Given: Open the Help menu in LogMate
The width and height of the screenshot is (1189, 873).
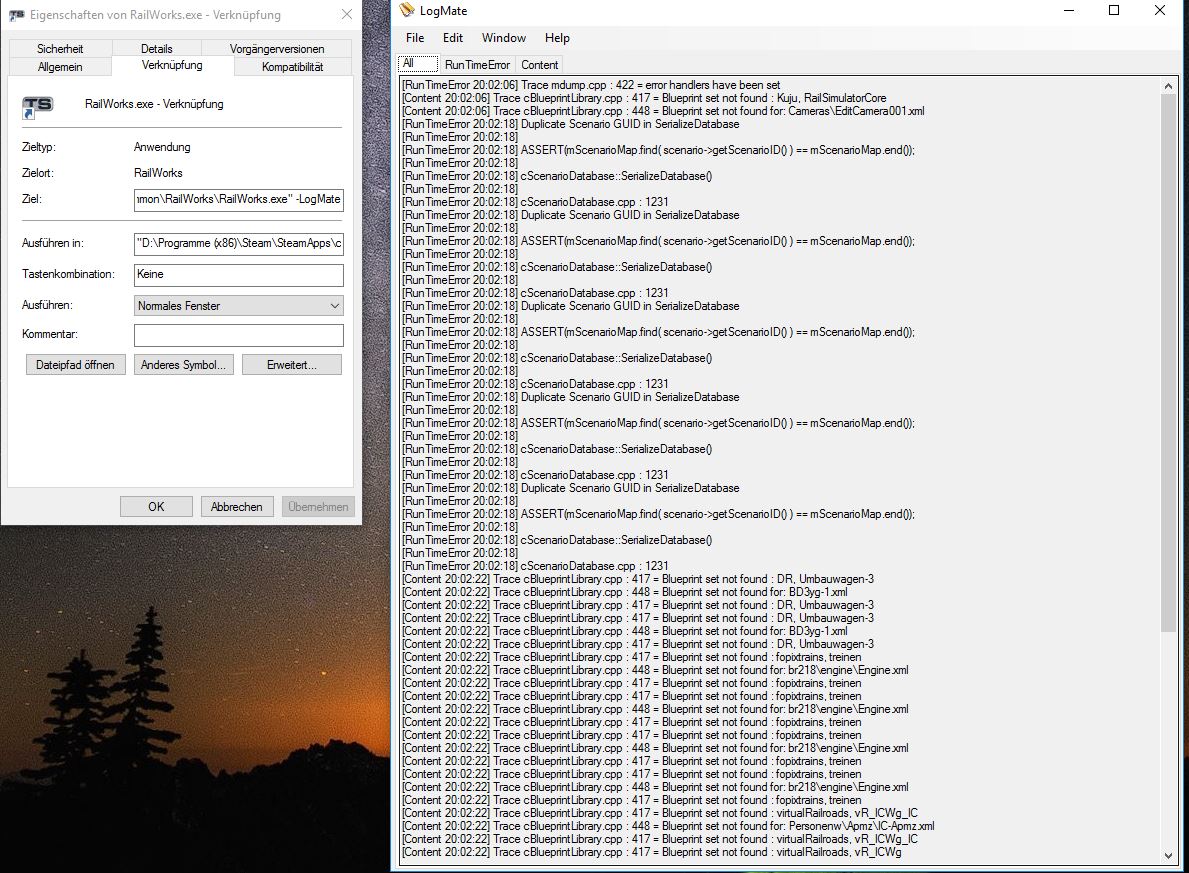Looking at the screenshot, I should [x=557, y=38].
